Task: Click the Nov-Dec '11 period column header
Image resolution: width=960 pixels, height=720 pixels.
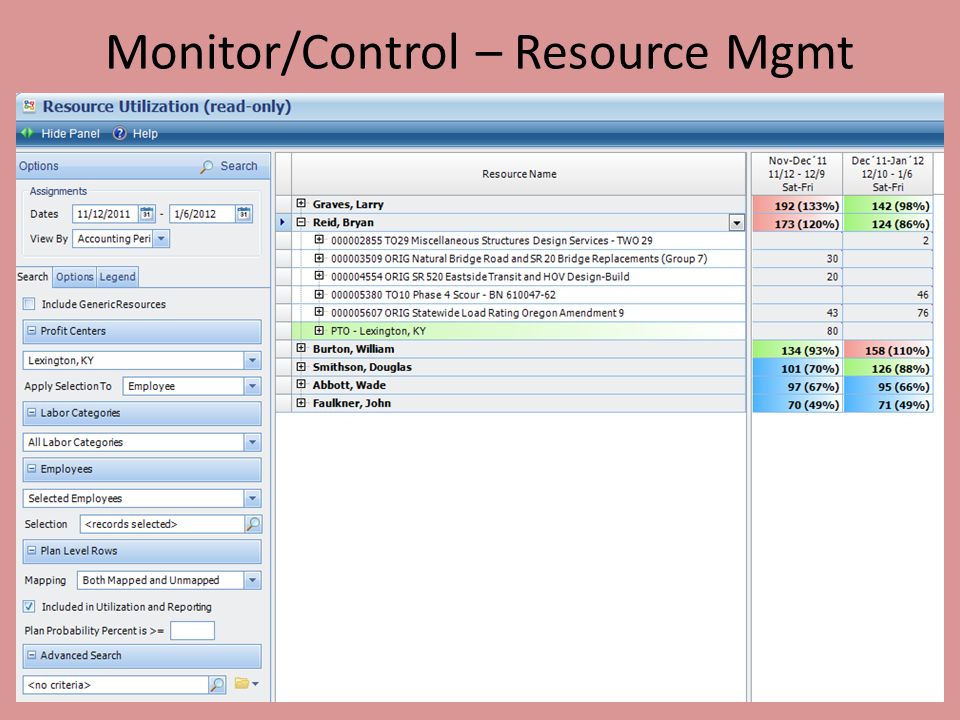Action: (797, 174)
